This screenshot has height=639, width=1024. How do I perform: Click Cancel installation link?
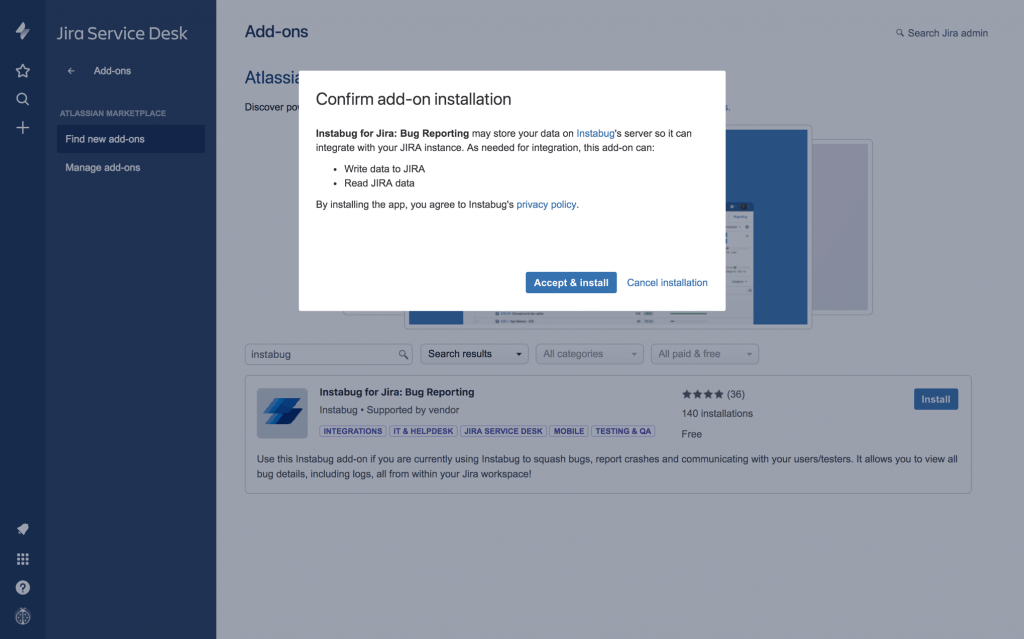point(667,282)
